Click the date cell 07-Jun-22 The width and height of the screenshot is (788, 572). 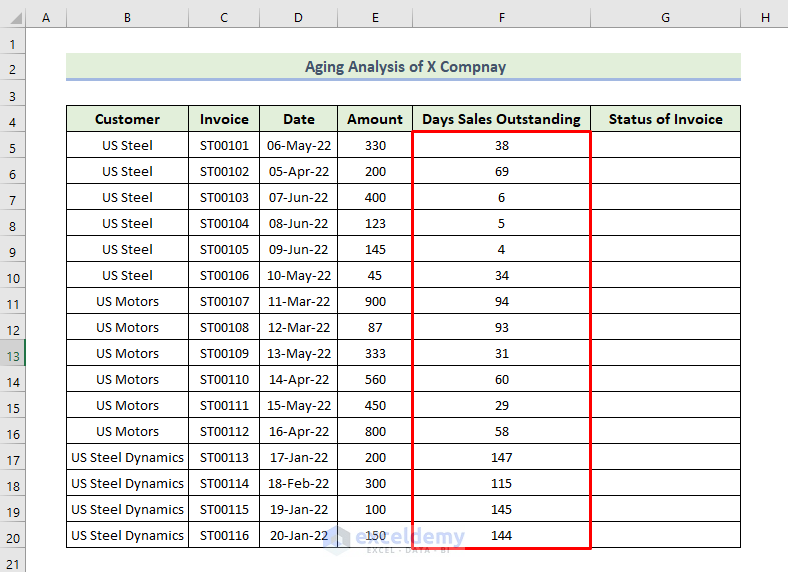[298, 197]
